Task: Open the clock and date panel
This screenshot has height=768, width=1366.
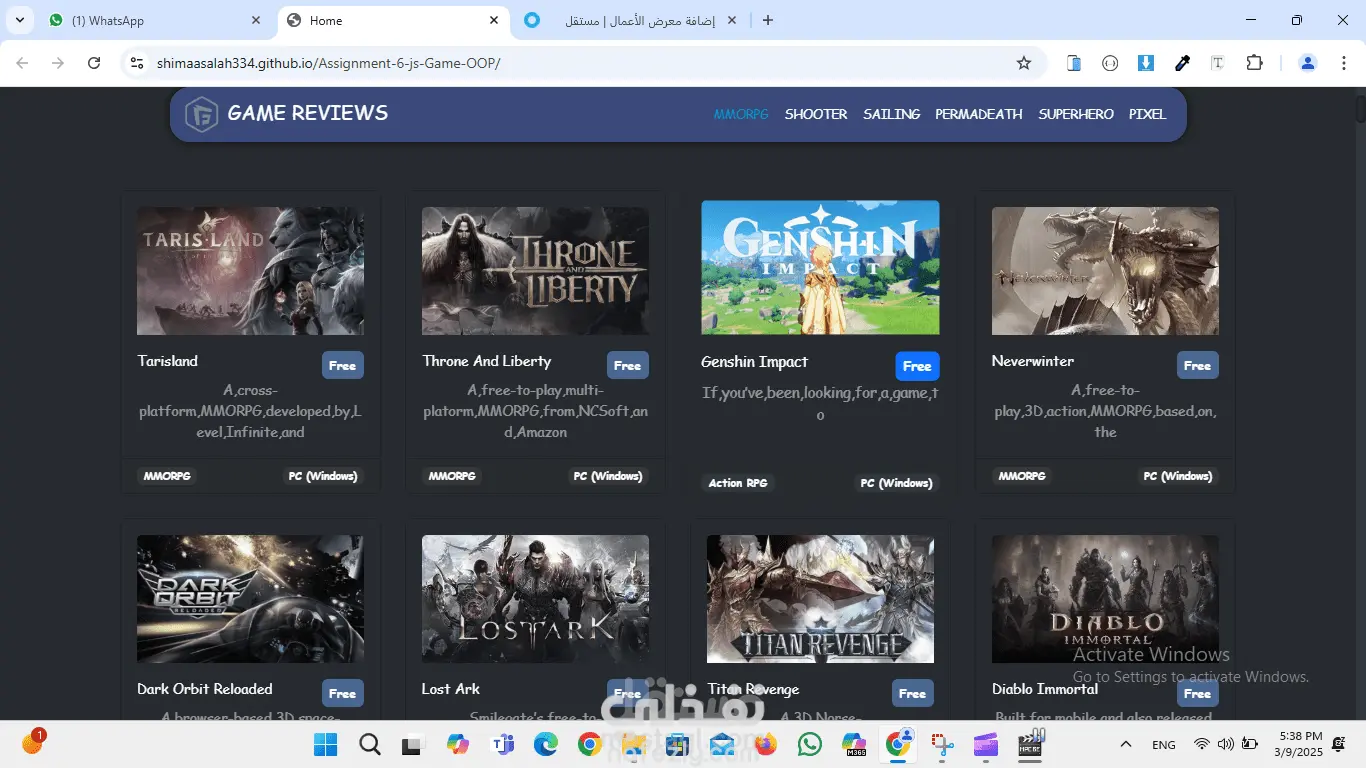Action: pos(1298,744)
